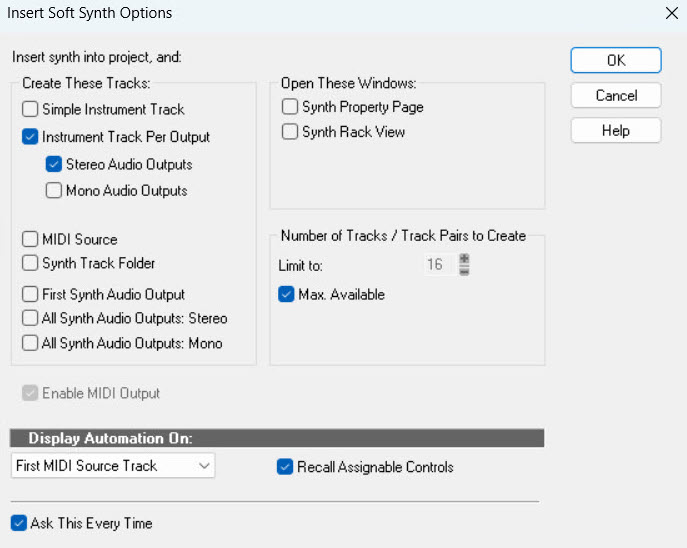Image resolution: width=687 pixels, height=548 pixels.
Task: Click the Limit to number field
Action: pos(435,265)
